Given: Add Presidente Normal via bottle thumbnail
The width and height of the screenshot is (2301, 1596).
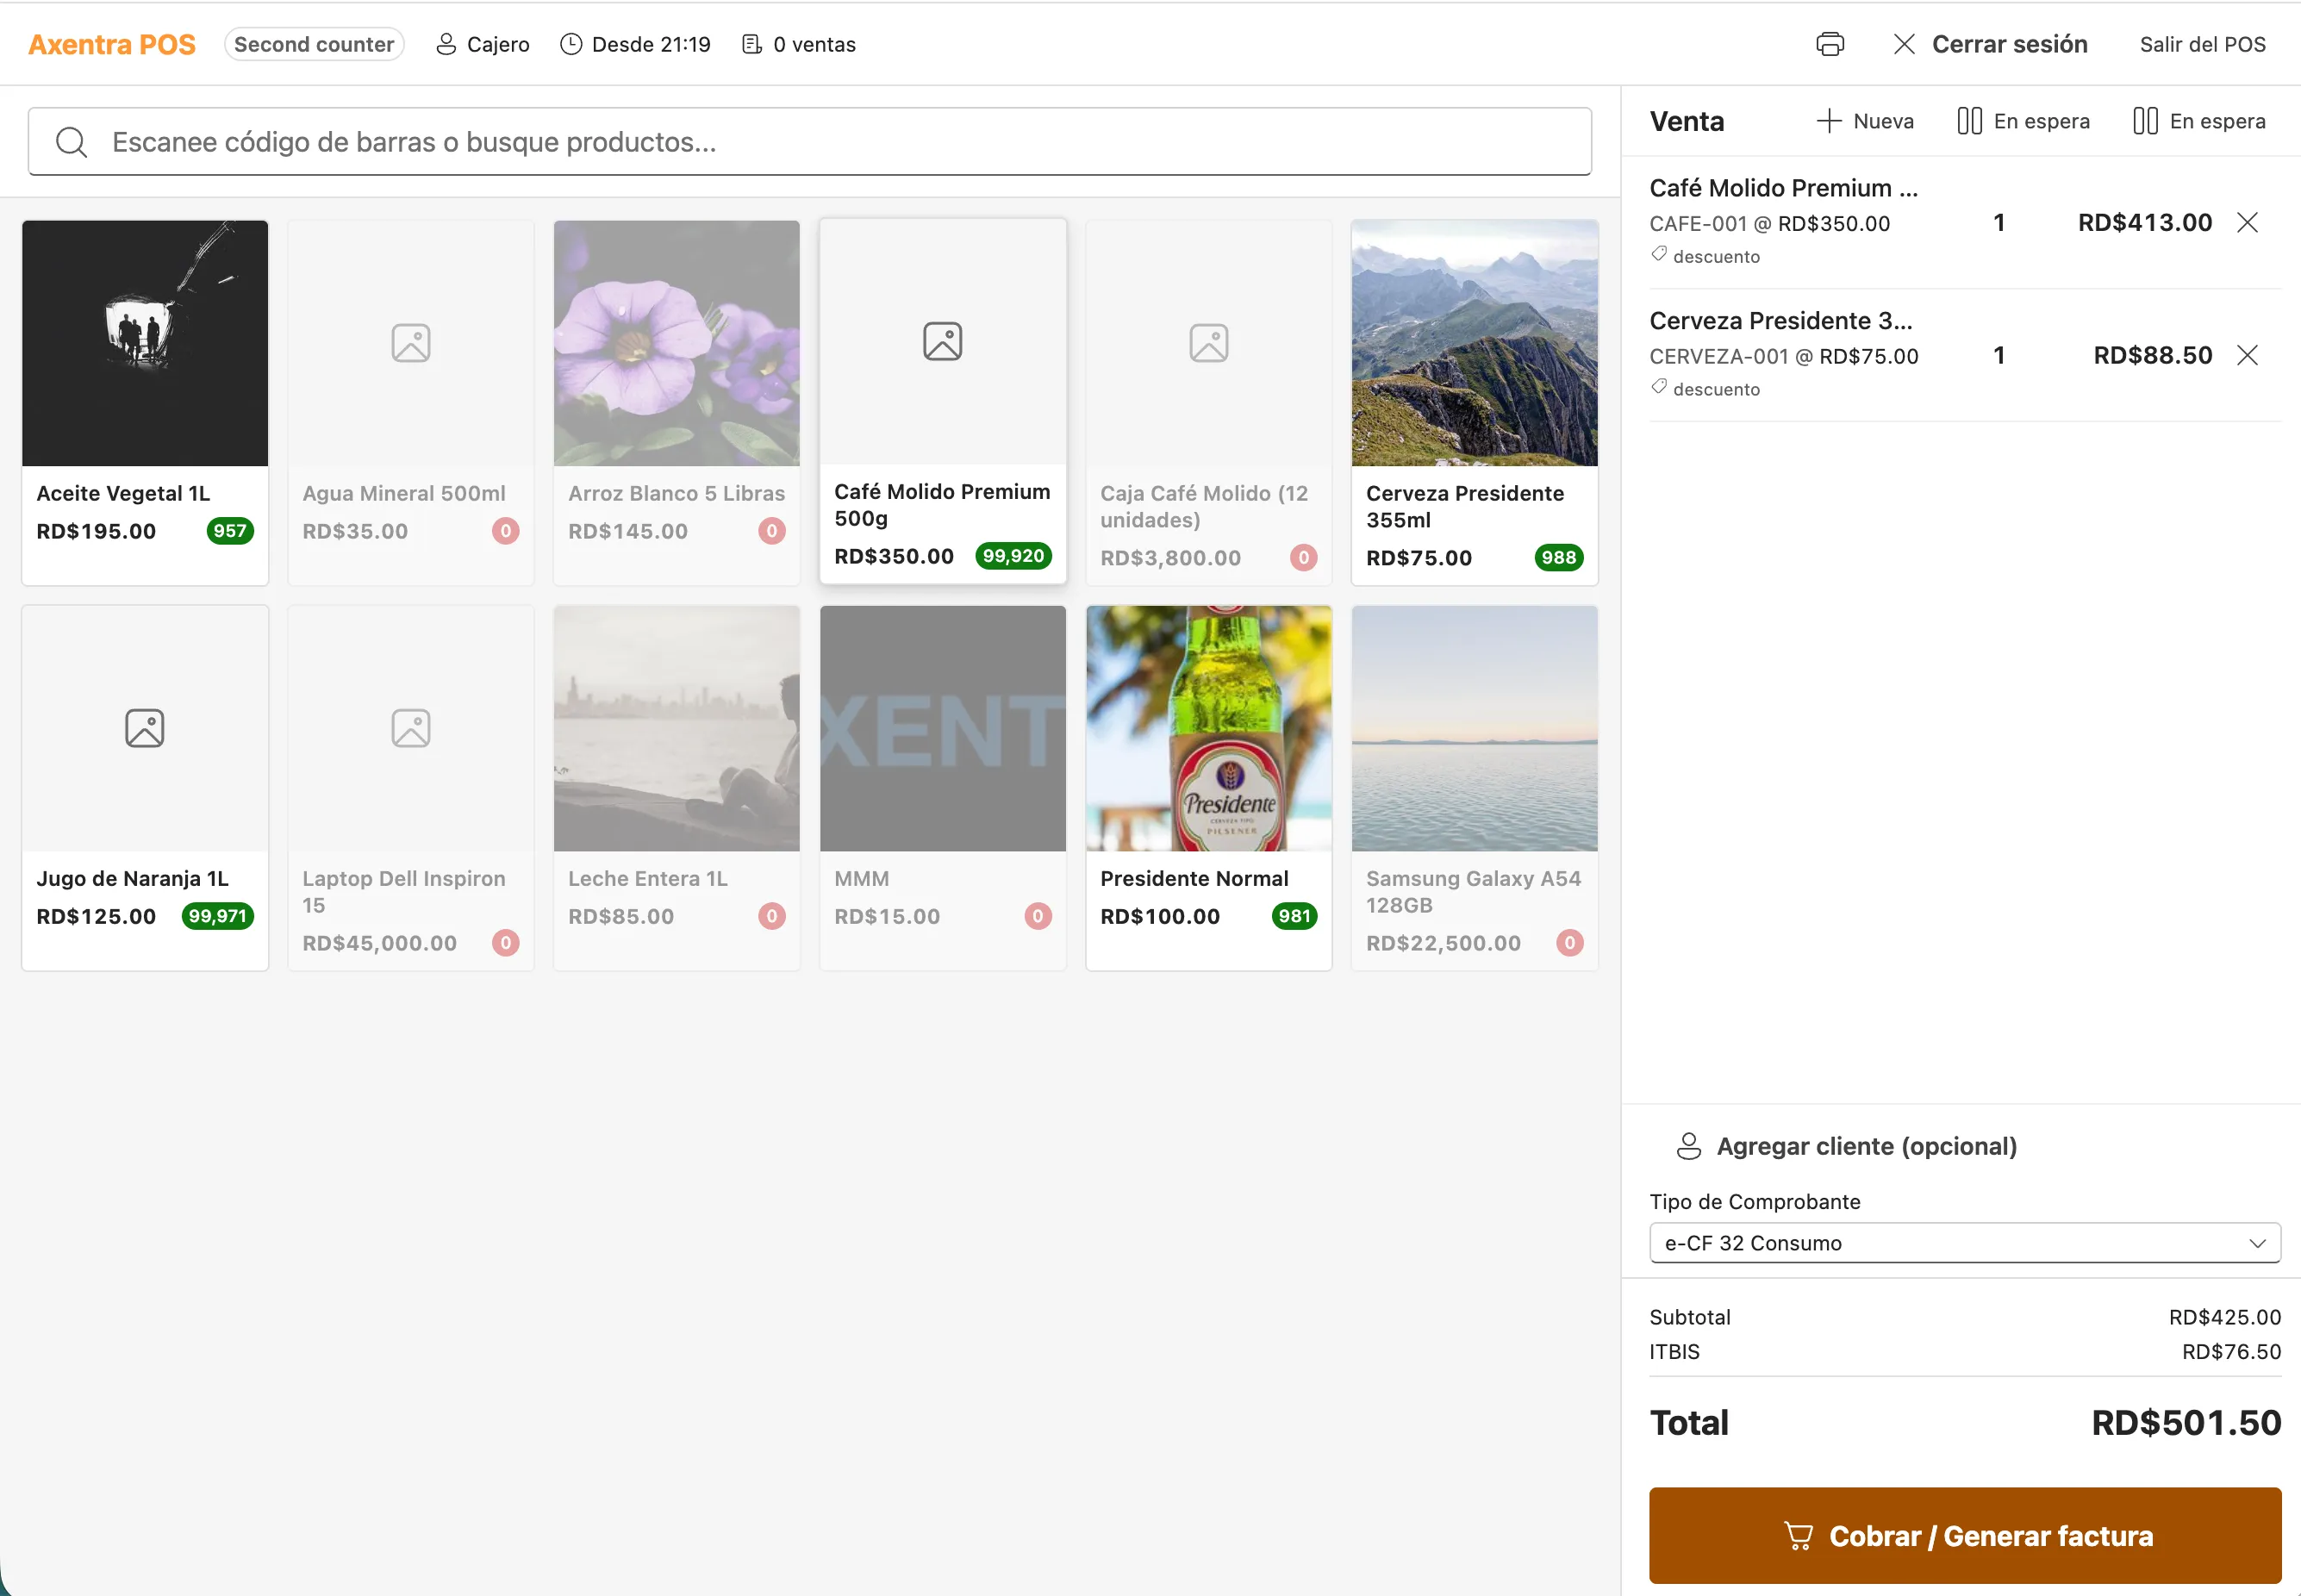Looking at the screenshot, I should click(x=1209, y=728).
